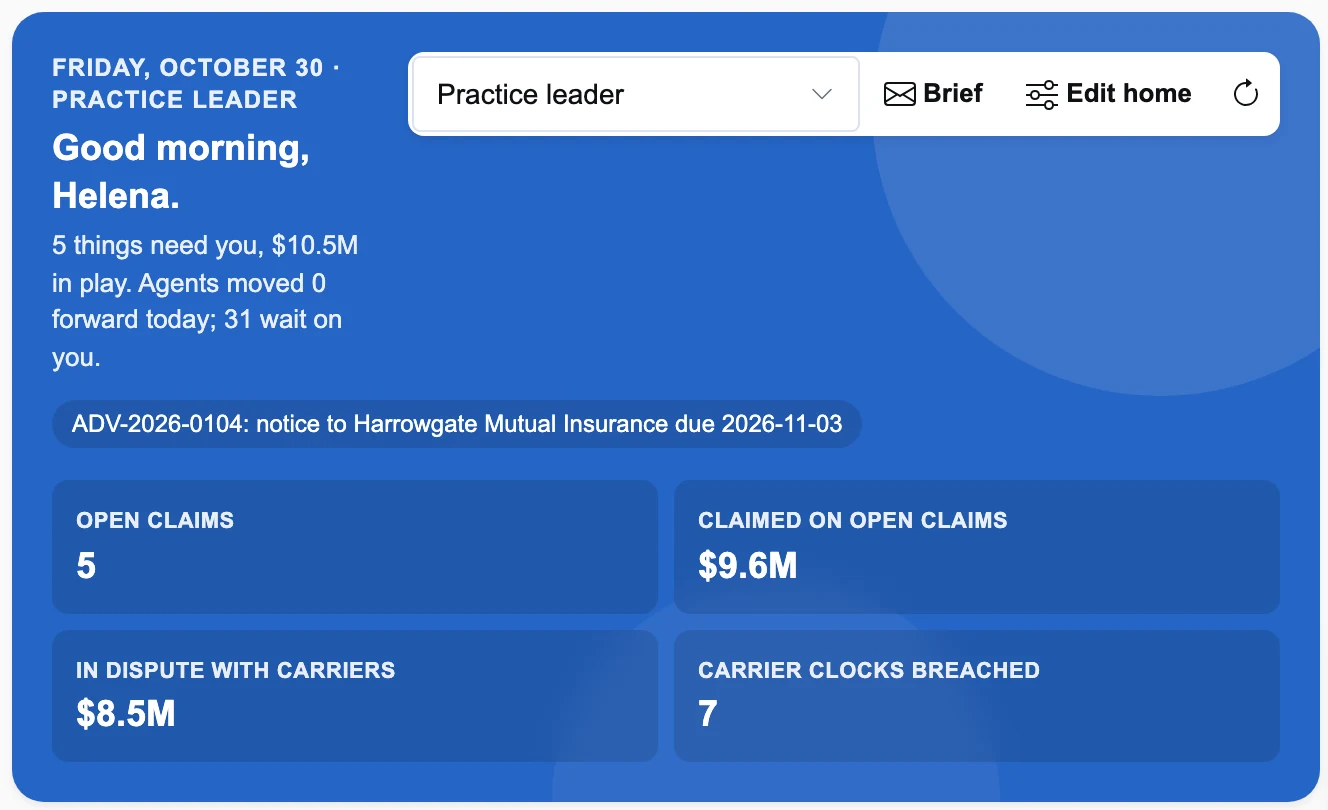Image resolution: width=1328 pixels, height=810 pixels.
Task: Click the refresh circular arrow icon
Action: coord(1245,94)
